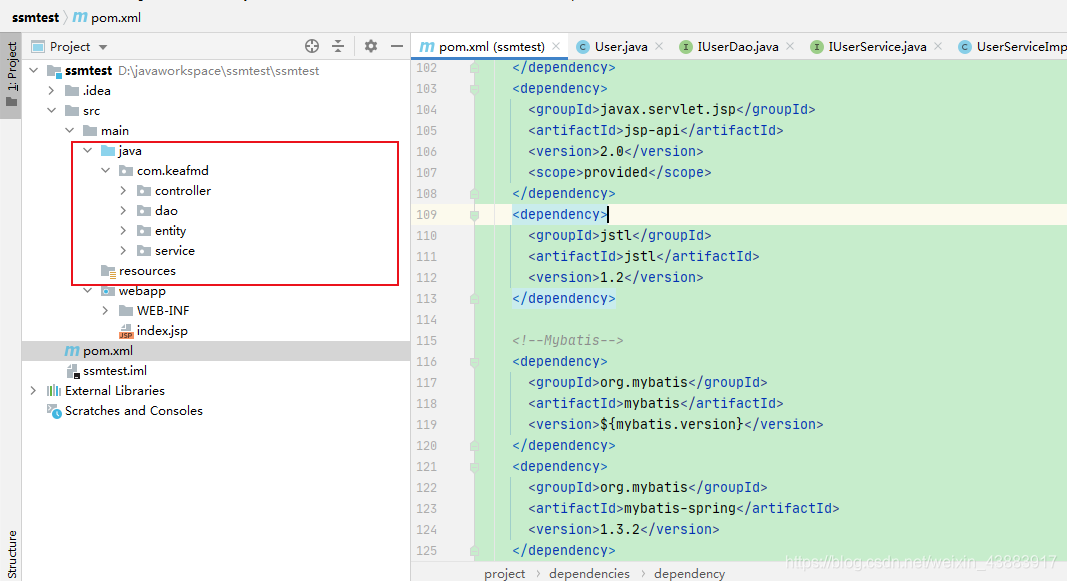Fold the dependency block at line 116
This screenshot has width=1067, height=581.
474,362
